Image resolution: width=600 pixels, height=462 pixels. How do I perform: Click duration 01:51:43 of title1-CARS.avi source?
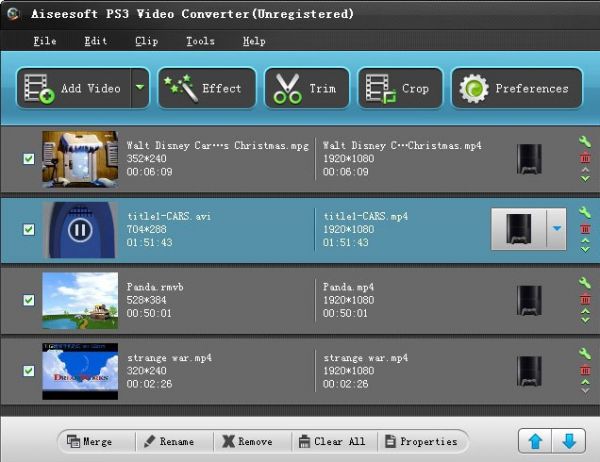click(x=149, y=242)
